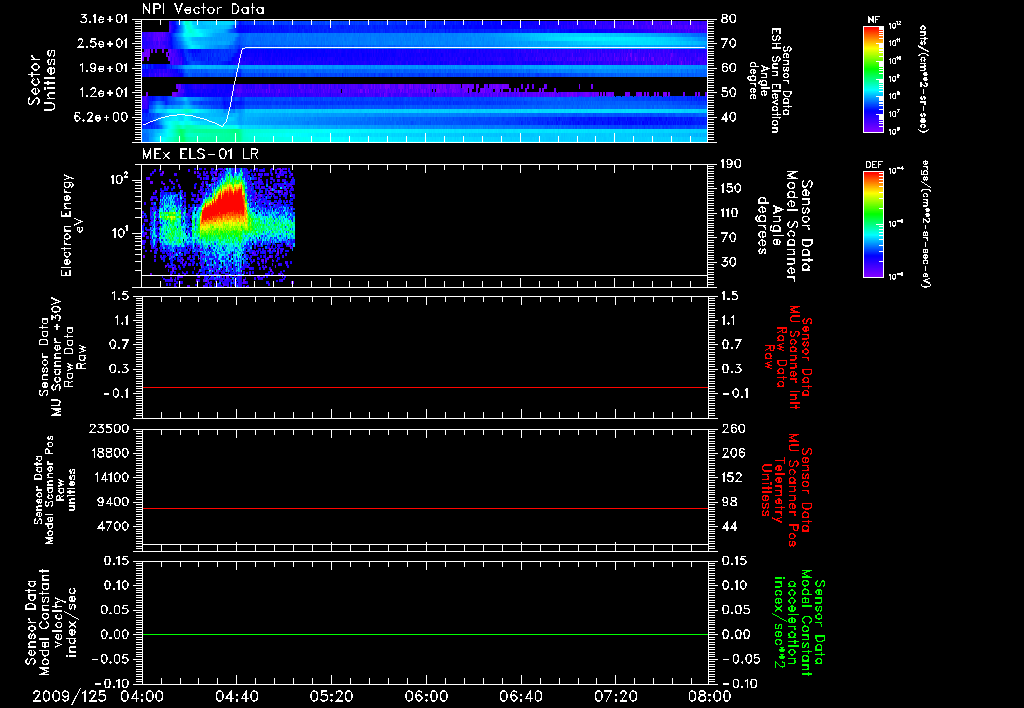Click the "NPI Vector Data" panel title
This screenshot has width=1024, height=708.
(x=203, y=9)
